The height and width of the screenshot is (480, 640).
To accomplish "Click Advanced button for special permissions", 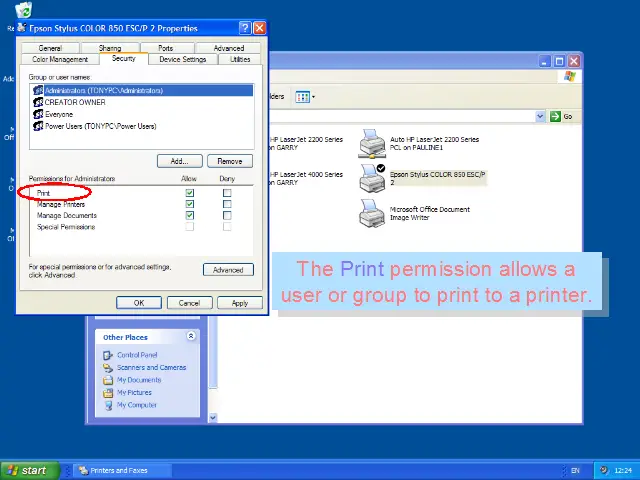I will coord(228,270).
